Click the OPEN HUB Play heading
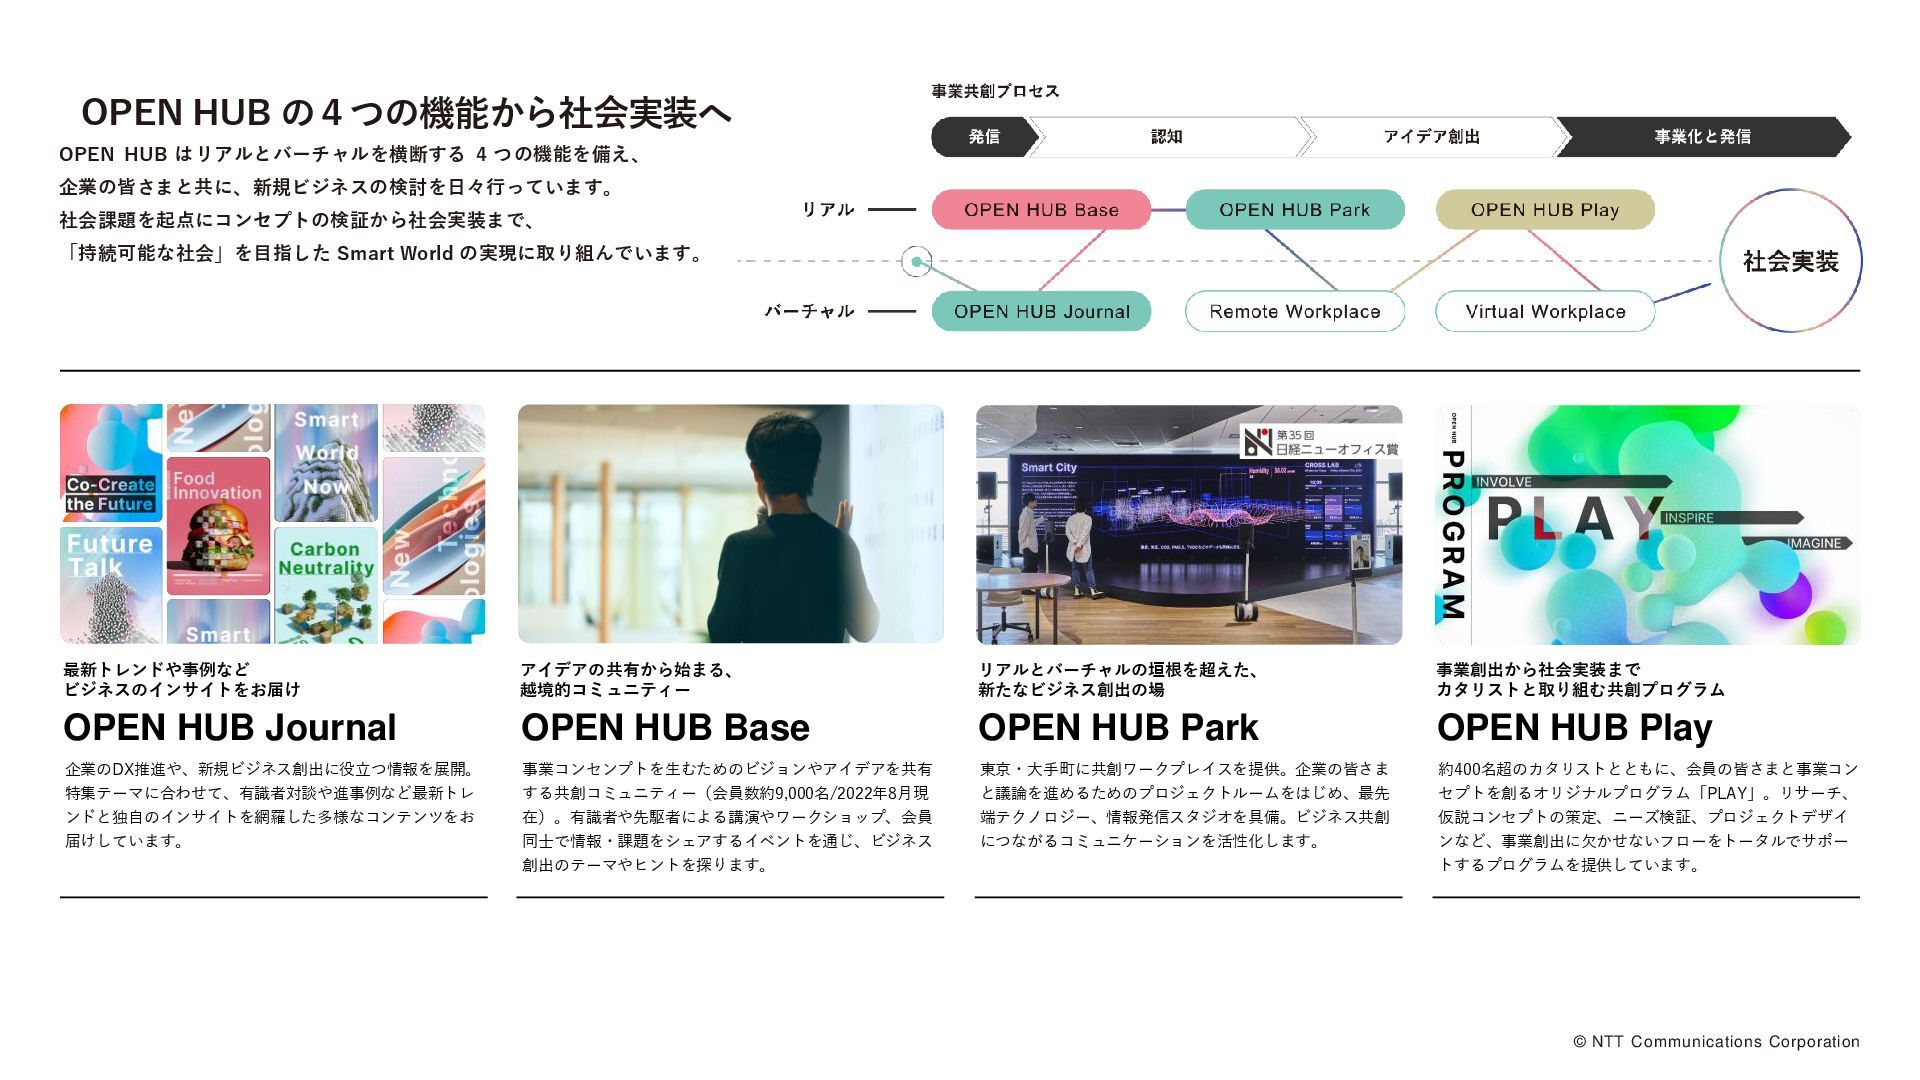Viewport: 1920px width, 1080px height. 1574,727
